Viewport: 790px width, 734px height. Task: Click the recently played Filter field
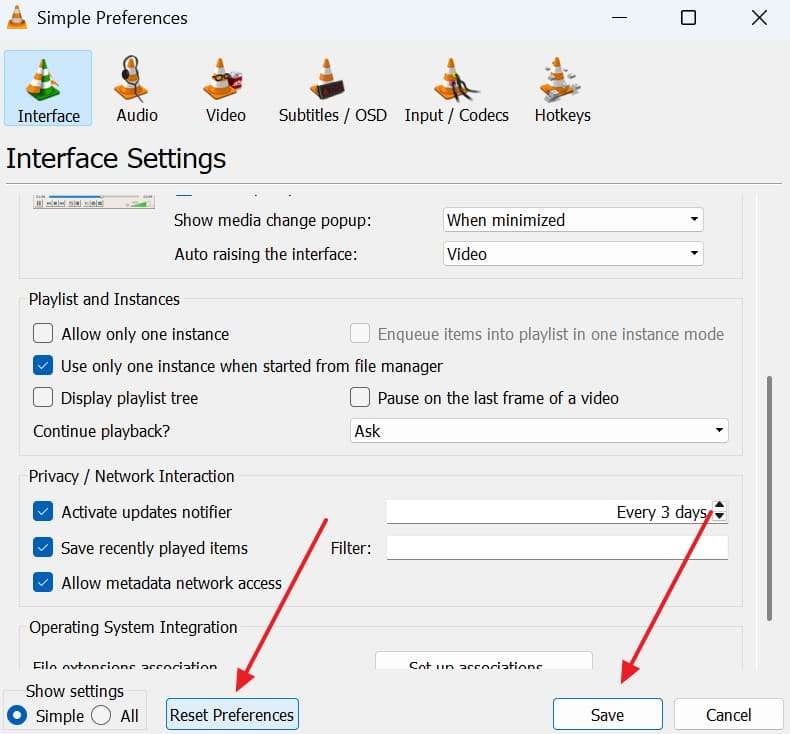557,548
